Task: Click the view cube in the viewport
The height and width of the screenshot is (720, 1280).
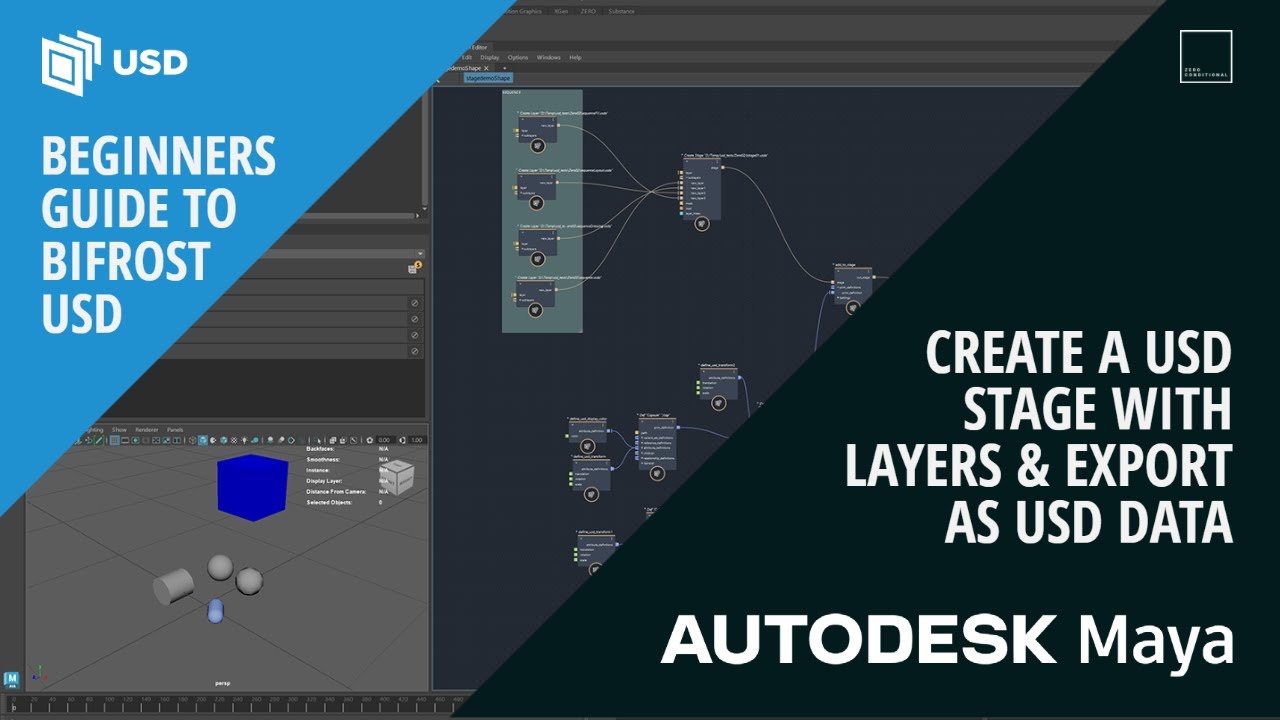Action: pyautogui.click(x=399, y=477)
